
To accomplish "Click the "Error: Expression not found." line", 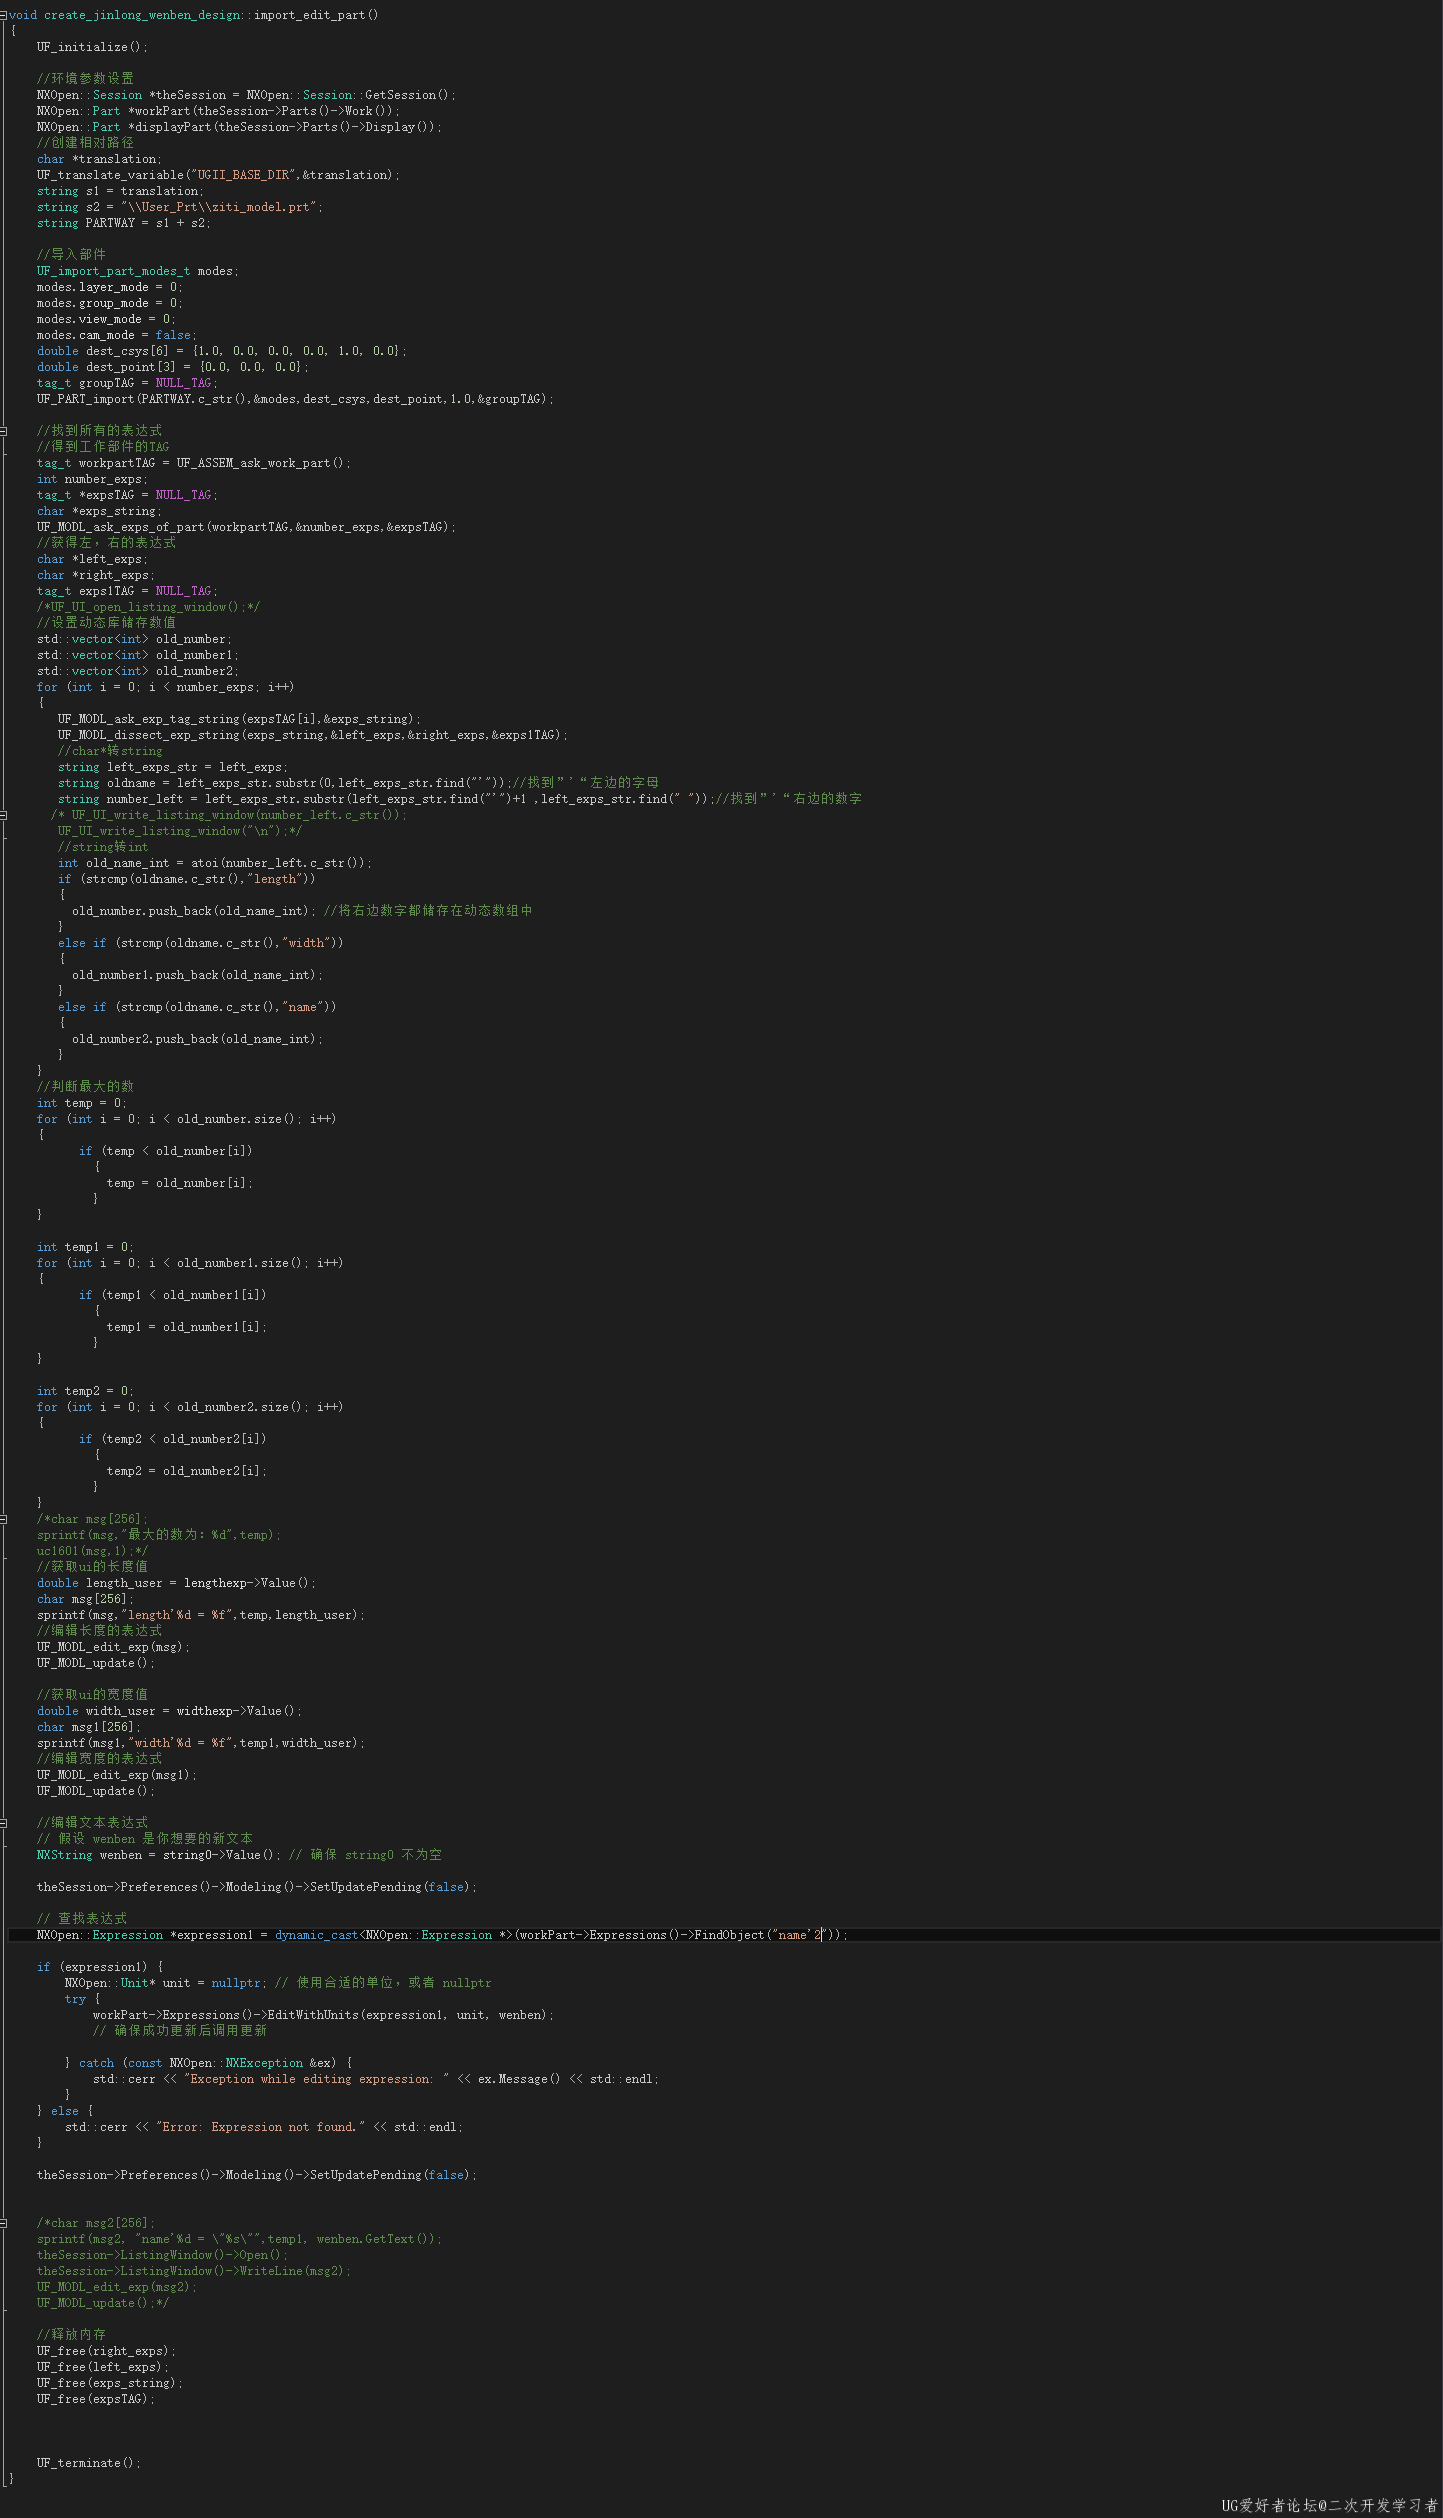I will click(264, 2127).
